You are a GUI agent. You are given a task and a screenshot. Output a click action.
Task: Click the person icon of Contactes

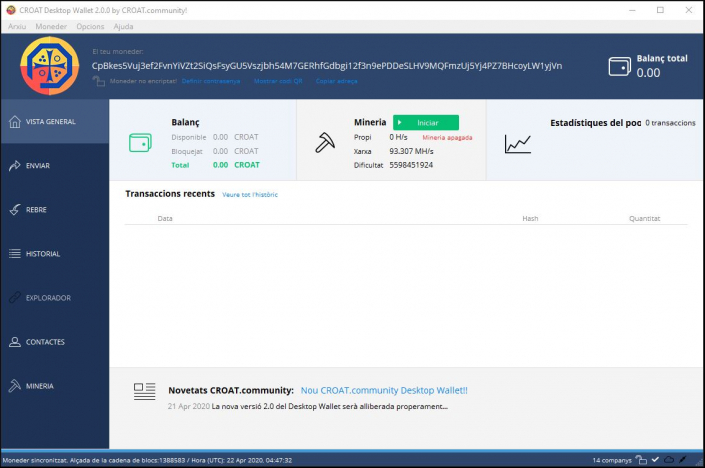tap(15, 342)
